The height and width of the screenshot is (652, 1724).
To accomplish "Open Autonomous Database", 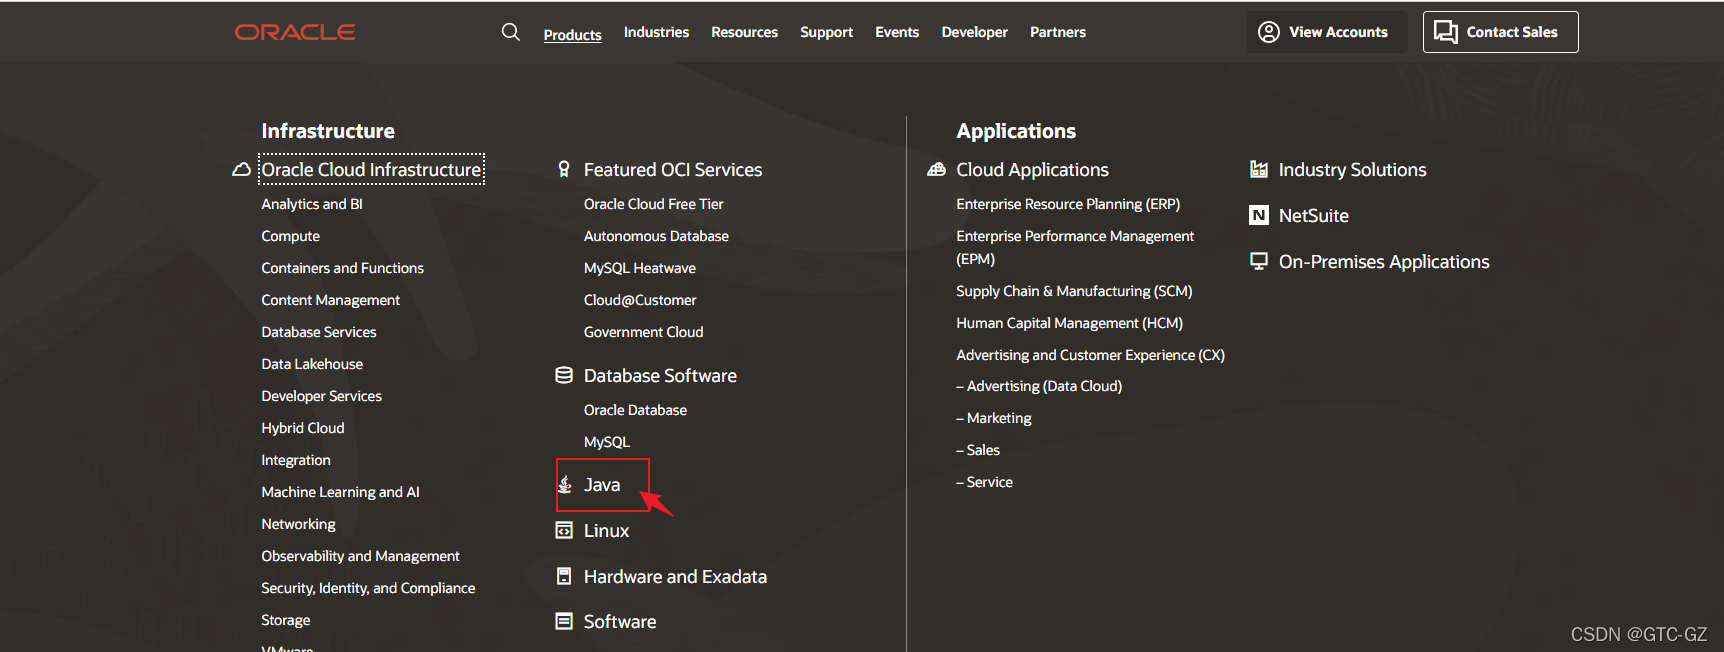I will [x=656, y=236].
